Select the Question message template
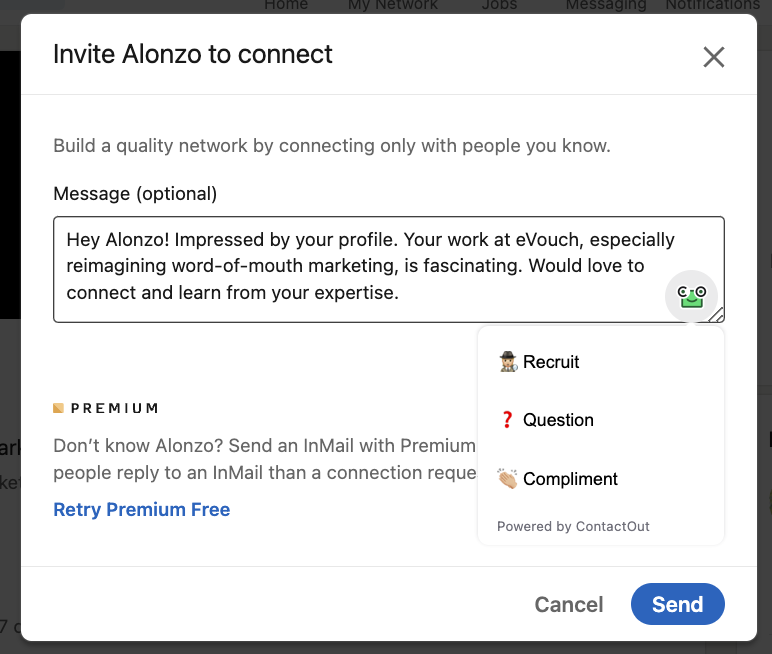Image resolution: width=772 pixels, height=654 pixels. click(558, 420)
